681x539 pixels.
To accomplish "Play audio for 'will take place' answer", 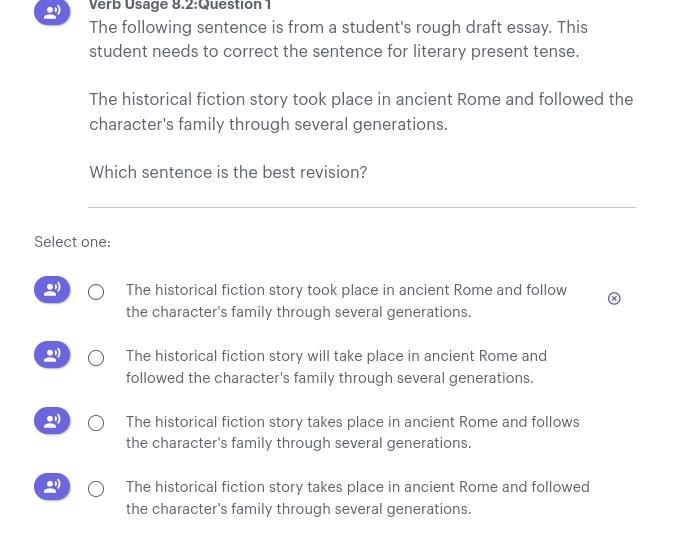I will tap(52, 355).
